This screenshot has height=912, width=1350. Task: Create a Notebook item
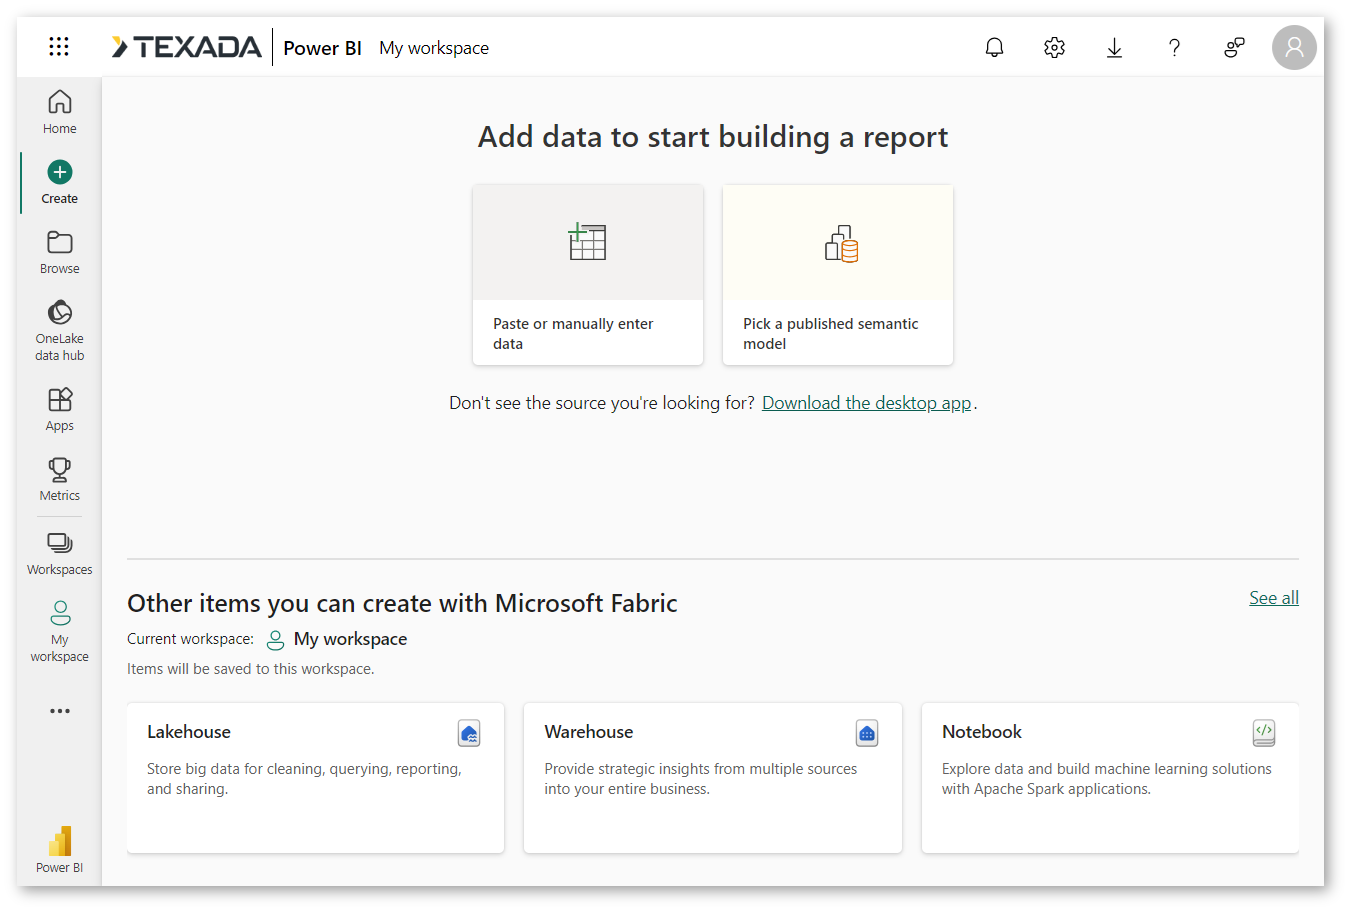coord(1110,778)
